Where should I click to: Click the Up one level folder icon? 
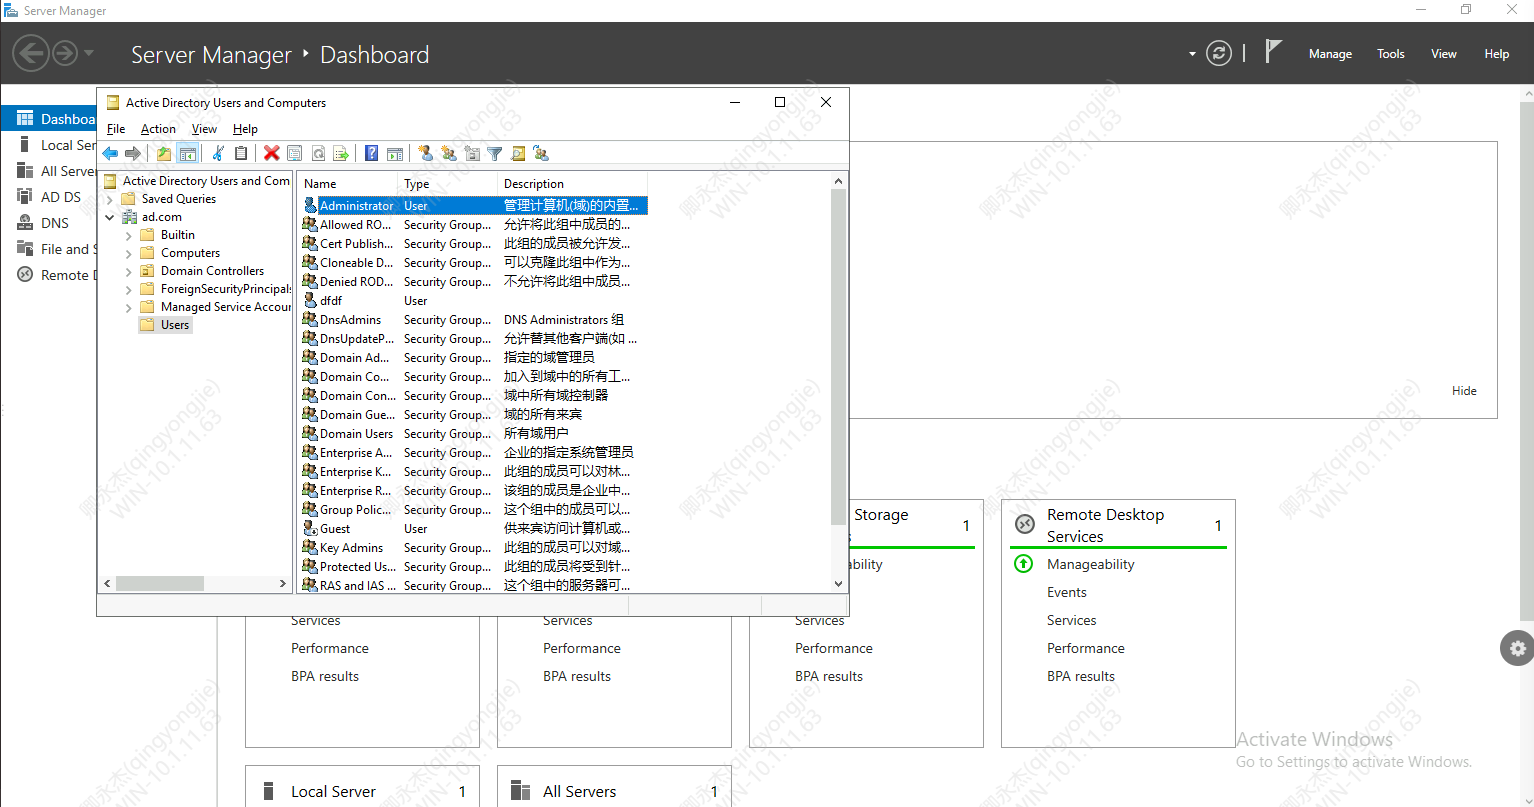pos(164,153)
